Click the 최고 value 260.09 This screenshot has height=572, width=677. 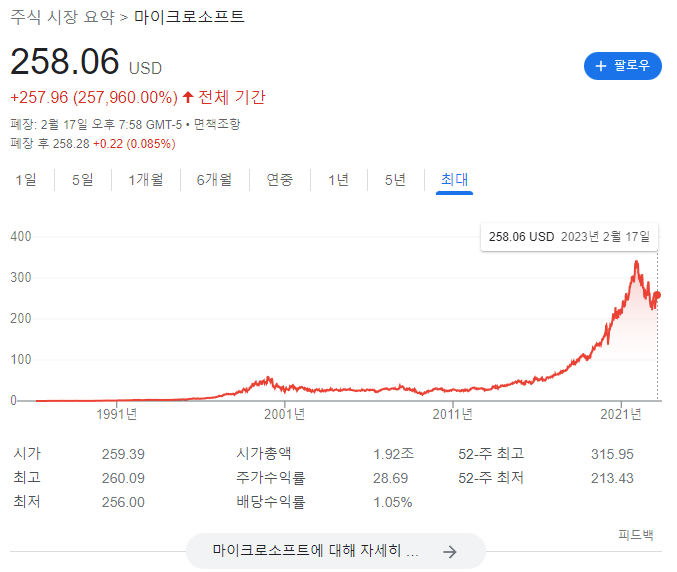point(123,478)
